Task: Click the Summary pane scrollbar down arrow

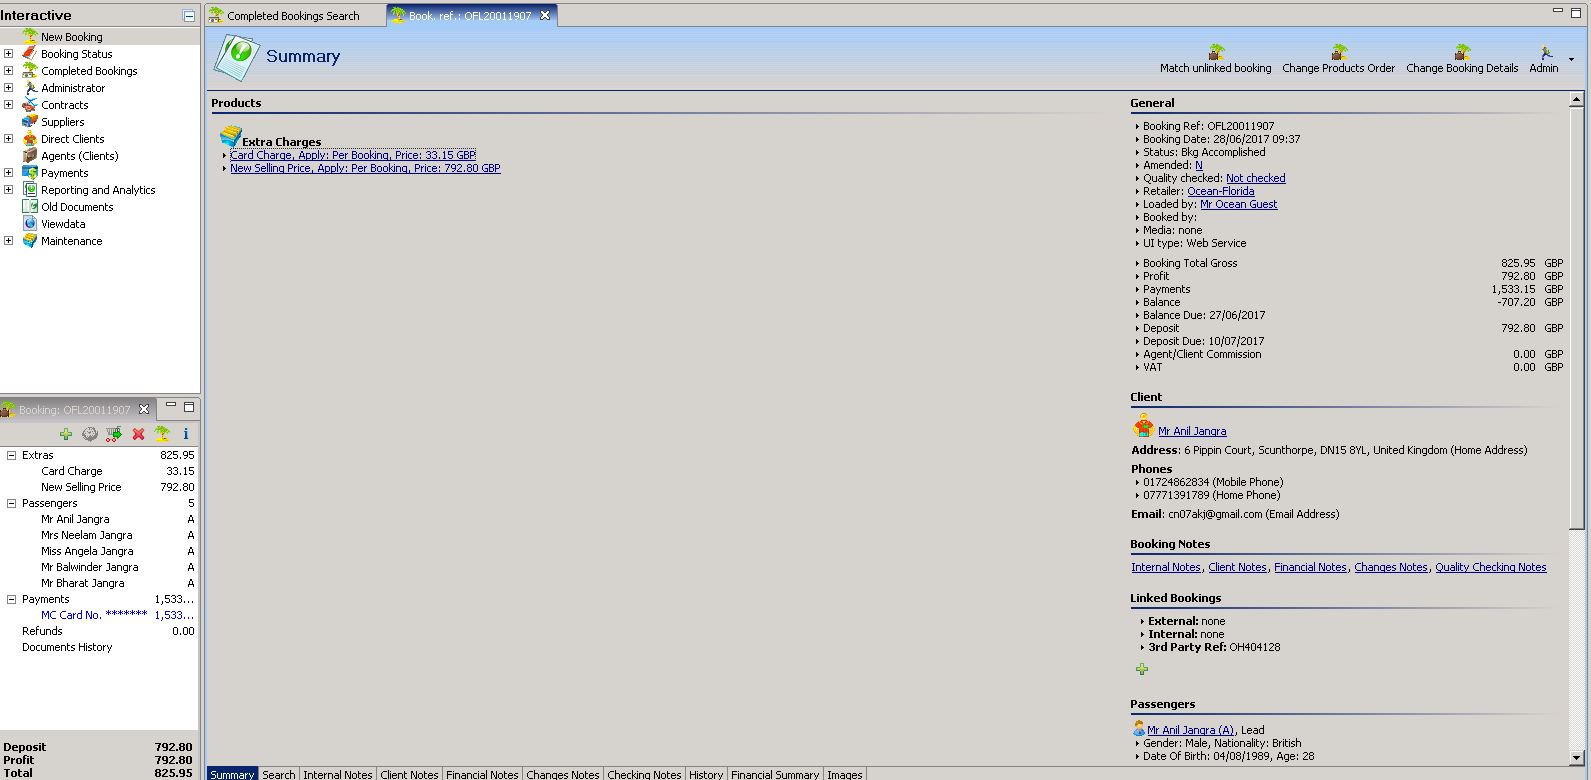Action: tap(1577, 757)
